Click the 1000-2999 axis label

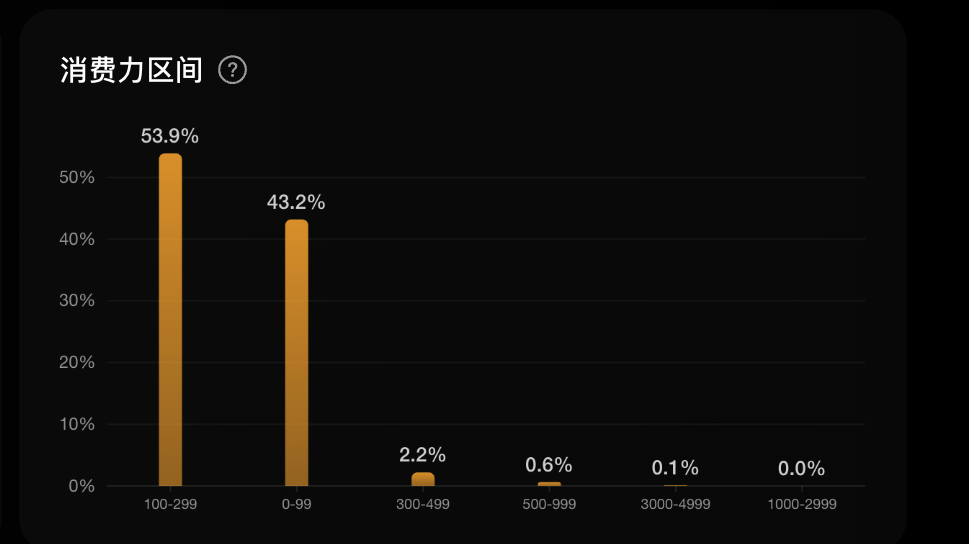click(801, 504)
